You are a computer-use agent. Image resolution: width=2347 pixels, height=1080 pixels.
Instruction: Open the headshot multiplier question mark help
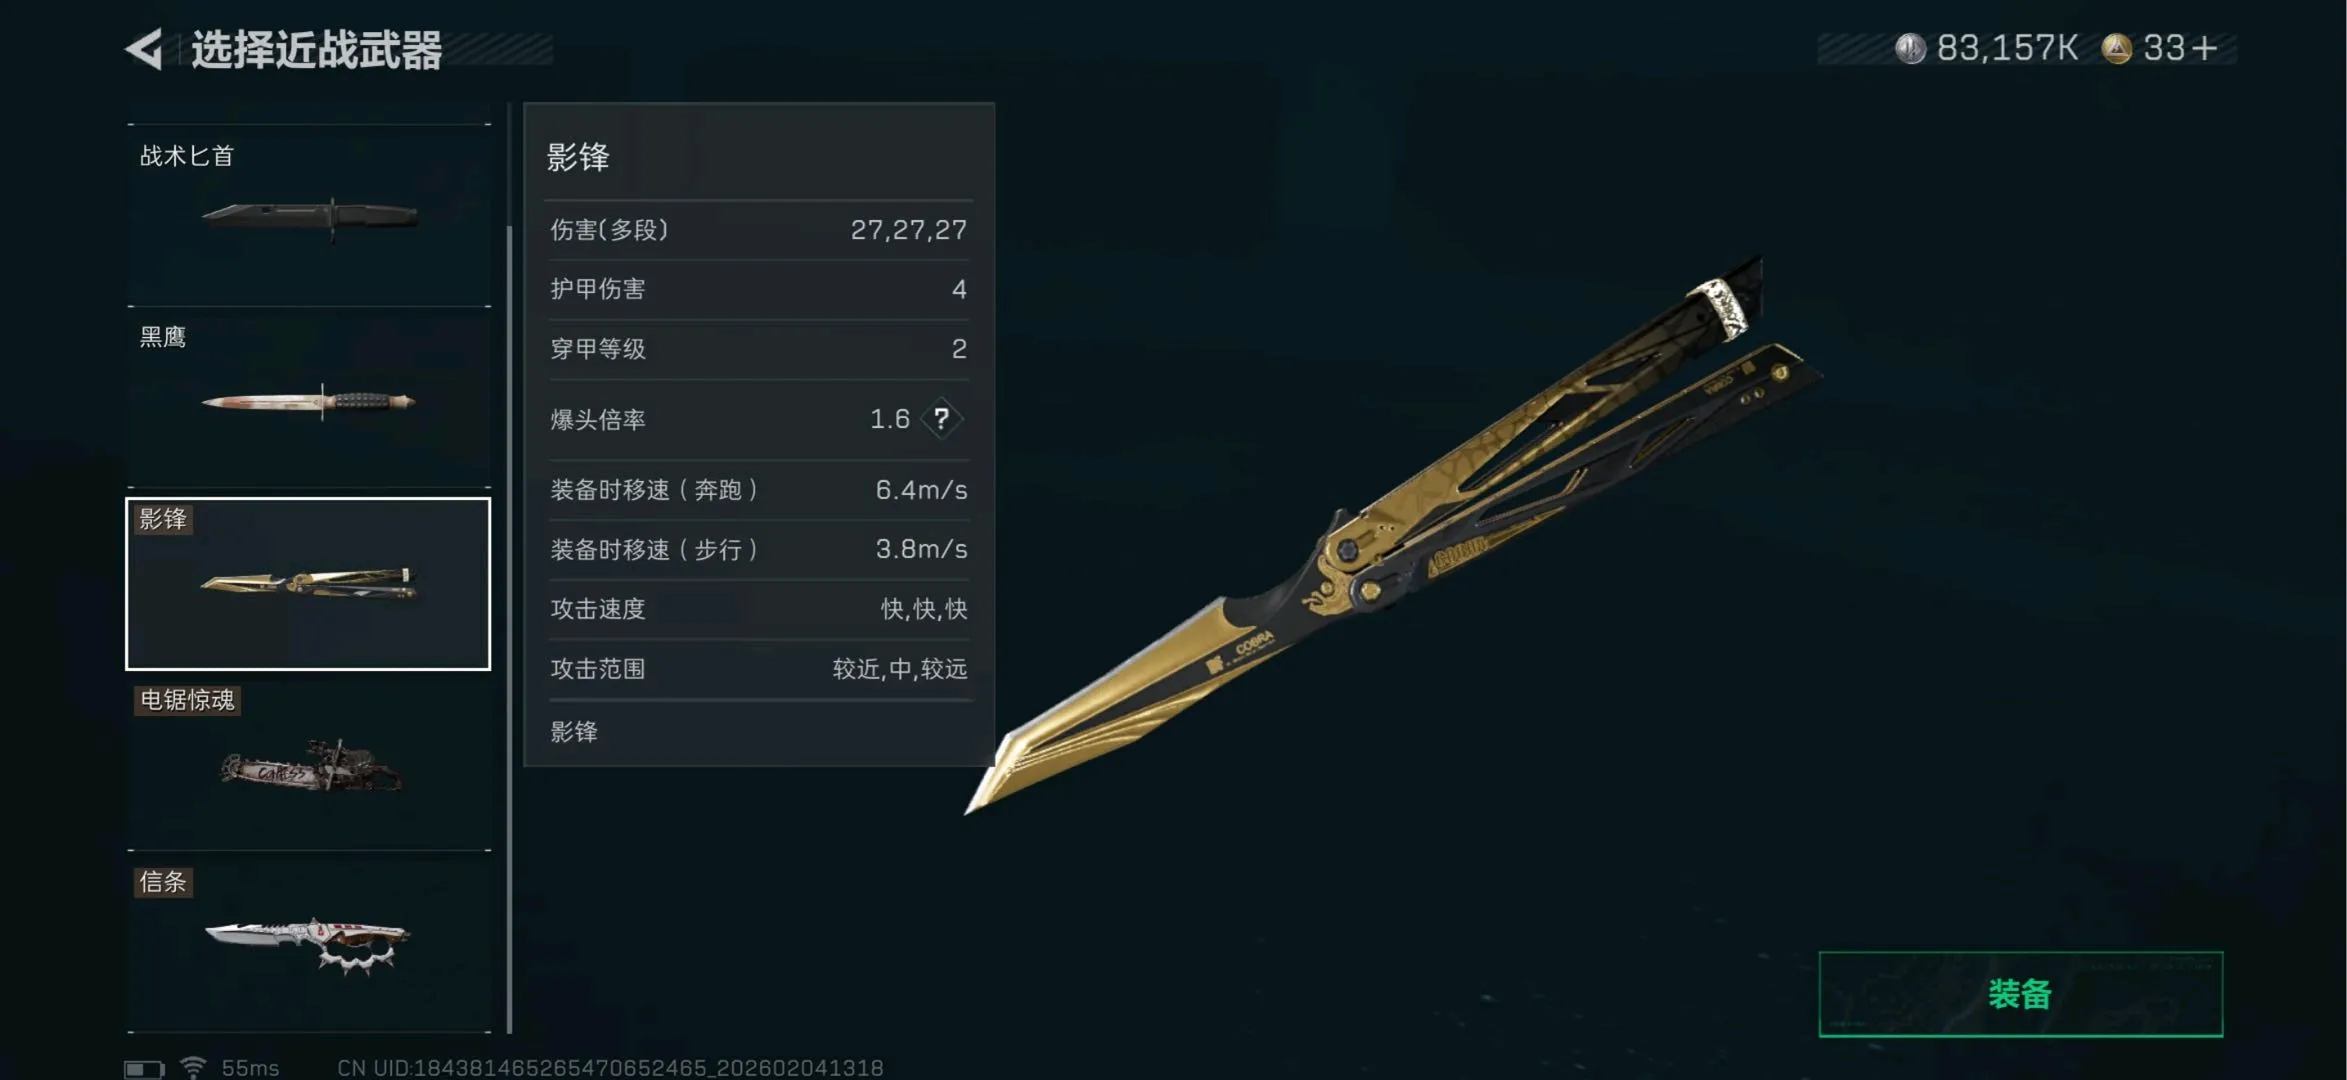tap(941, 419)
